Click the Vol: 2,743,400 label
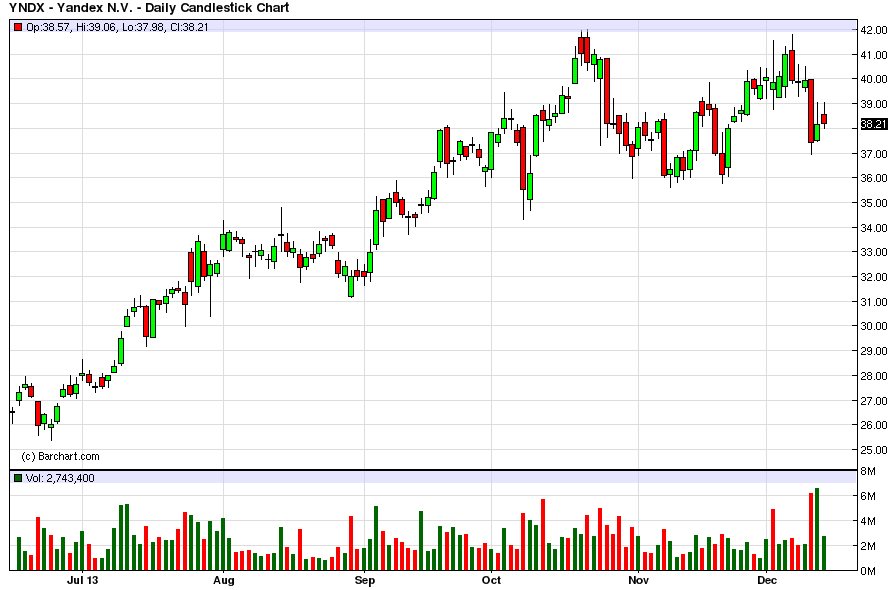895x590 pixels. pyautogui.click(x=60, y=478)
